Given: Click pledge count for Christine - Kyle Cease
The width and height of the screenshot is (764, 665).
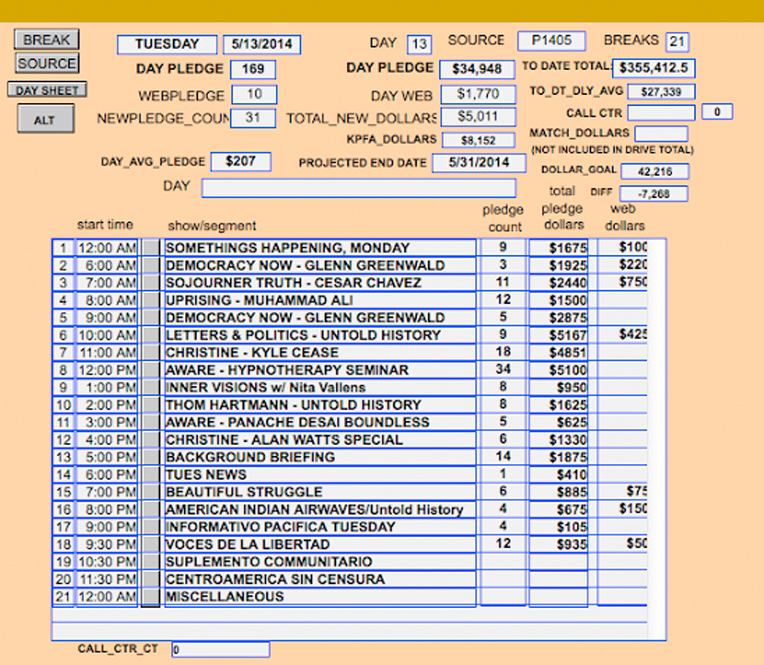Looking at the screenshot, I should click(x=503, y=352).
